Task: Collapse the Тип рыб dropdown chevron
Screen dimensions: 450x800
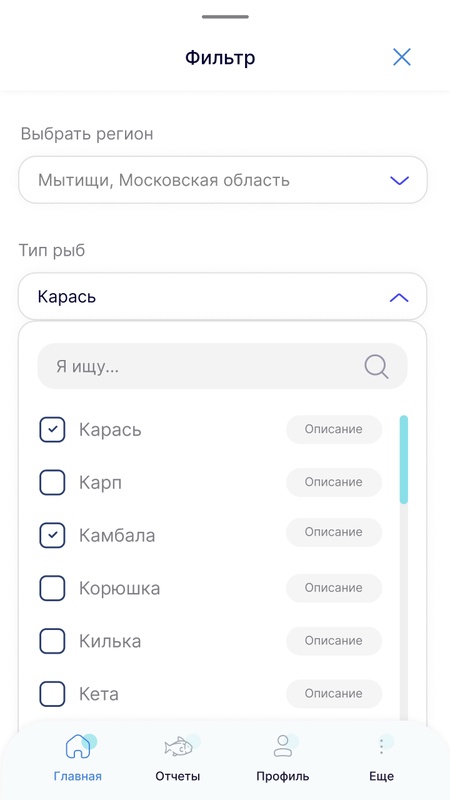Action: 399,297
